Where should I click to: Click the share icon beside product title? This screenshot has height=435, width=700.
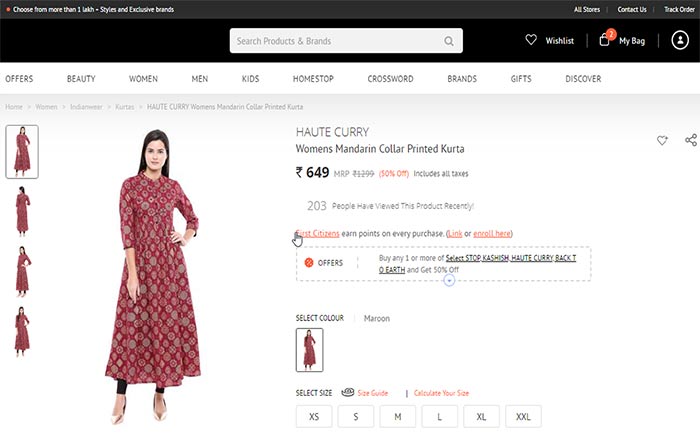(x=691, y=140)
